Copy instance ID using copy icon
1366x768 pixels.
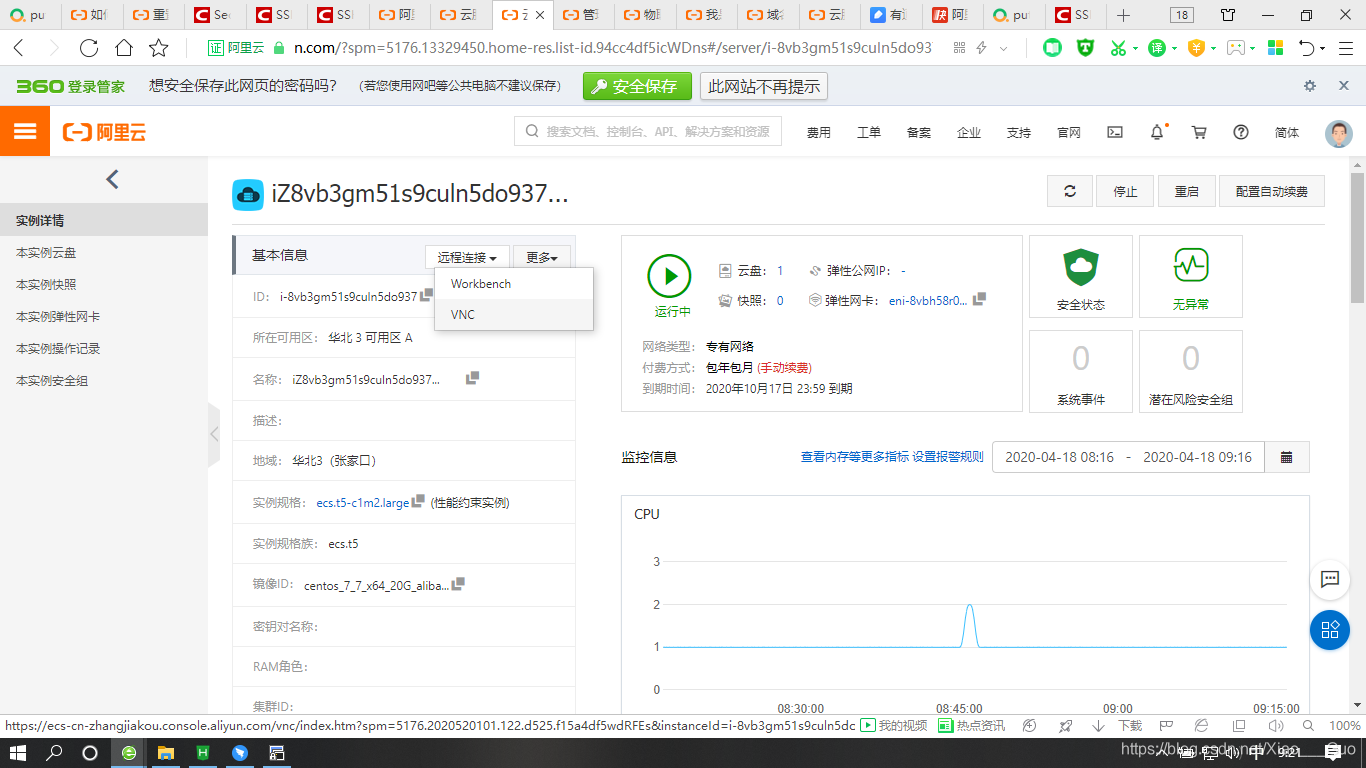point(427,295)
